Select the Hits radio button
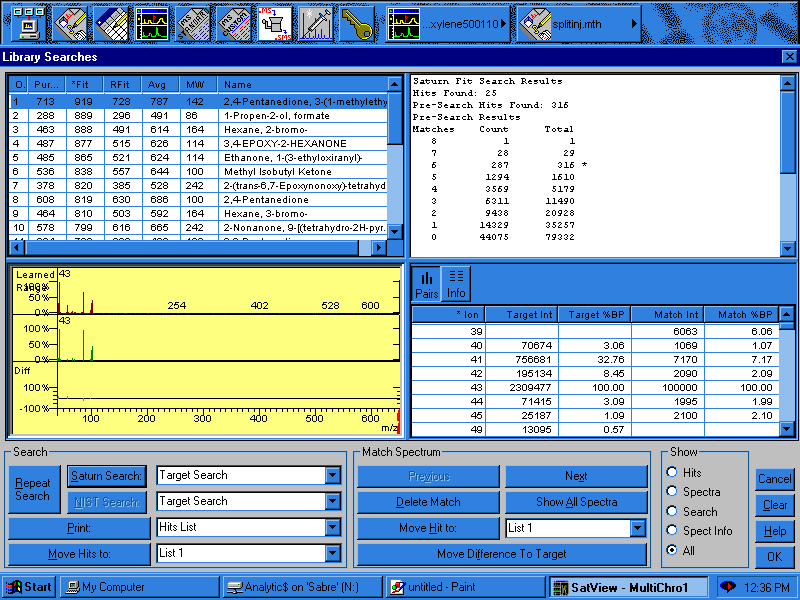This screenshot has height=600, width=800. (672, 472)
